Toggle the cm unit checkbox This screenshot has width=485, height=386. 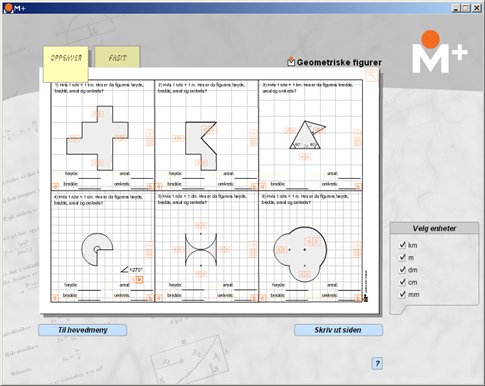coord(402,282)
